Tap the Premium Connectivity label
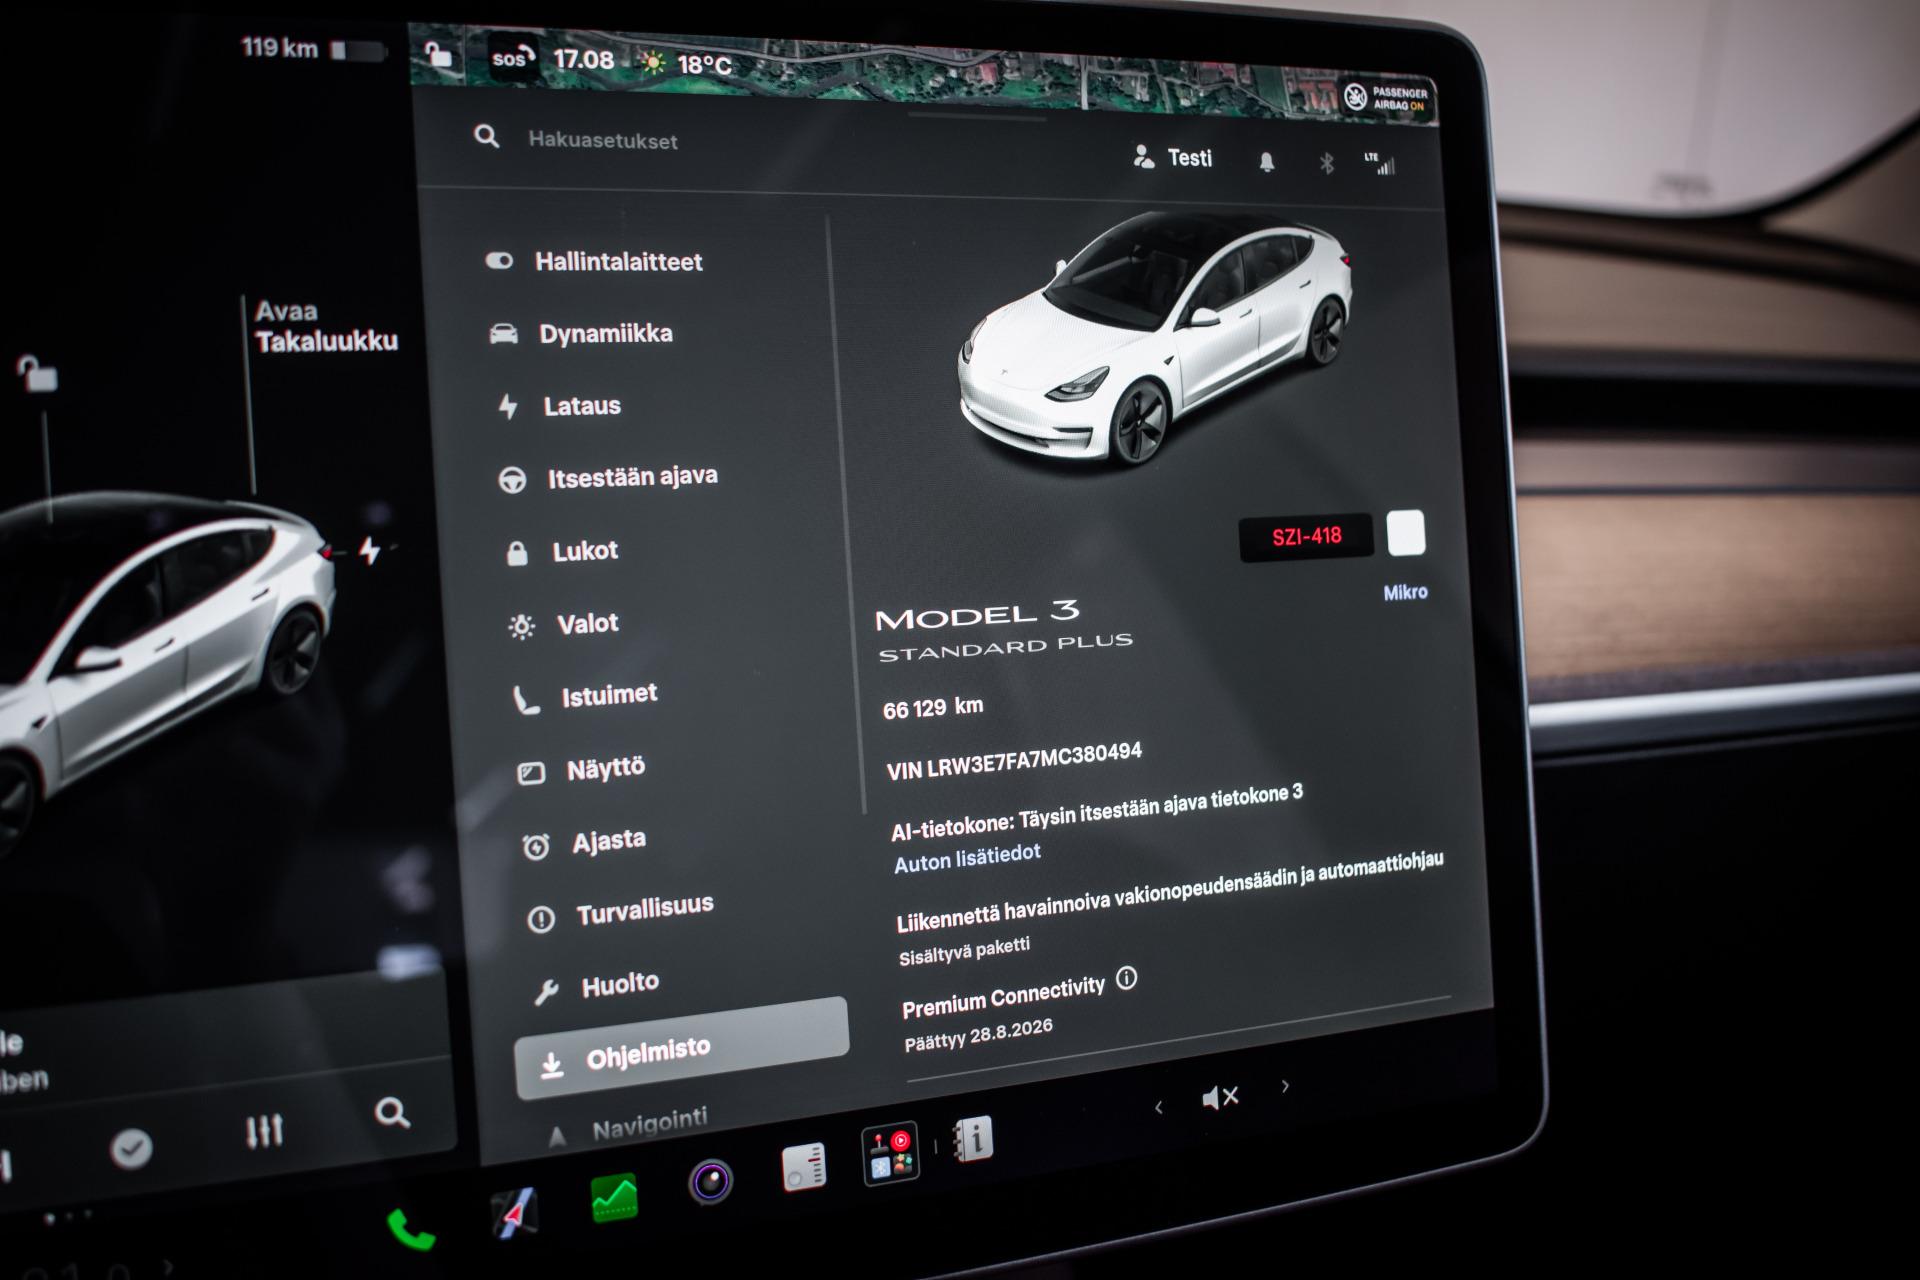1920x1280 pixels. tap(1003, 998)
